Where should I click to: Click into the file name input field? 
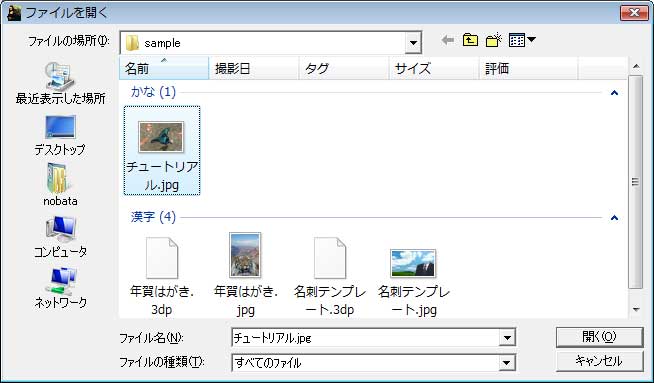click(365, 338)
